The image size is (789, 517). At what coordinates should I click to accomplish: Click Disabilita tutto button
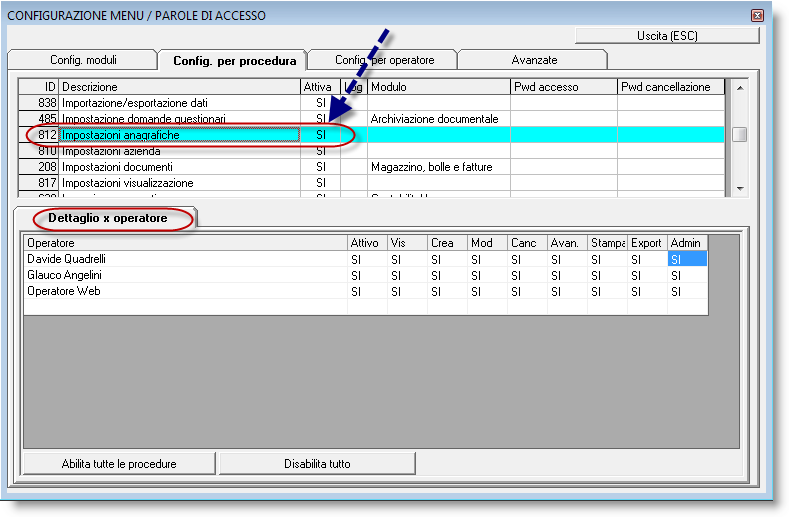[317, 464]
